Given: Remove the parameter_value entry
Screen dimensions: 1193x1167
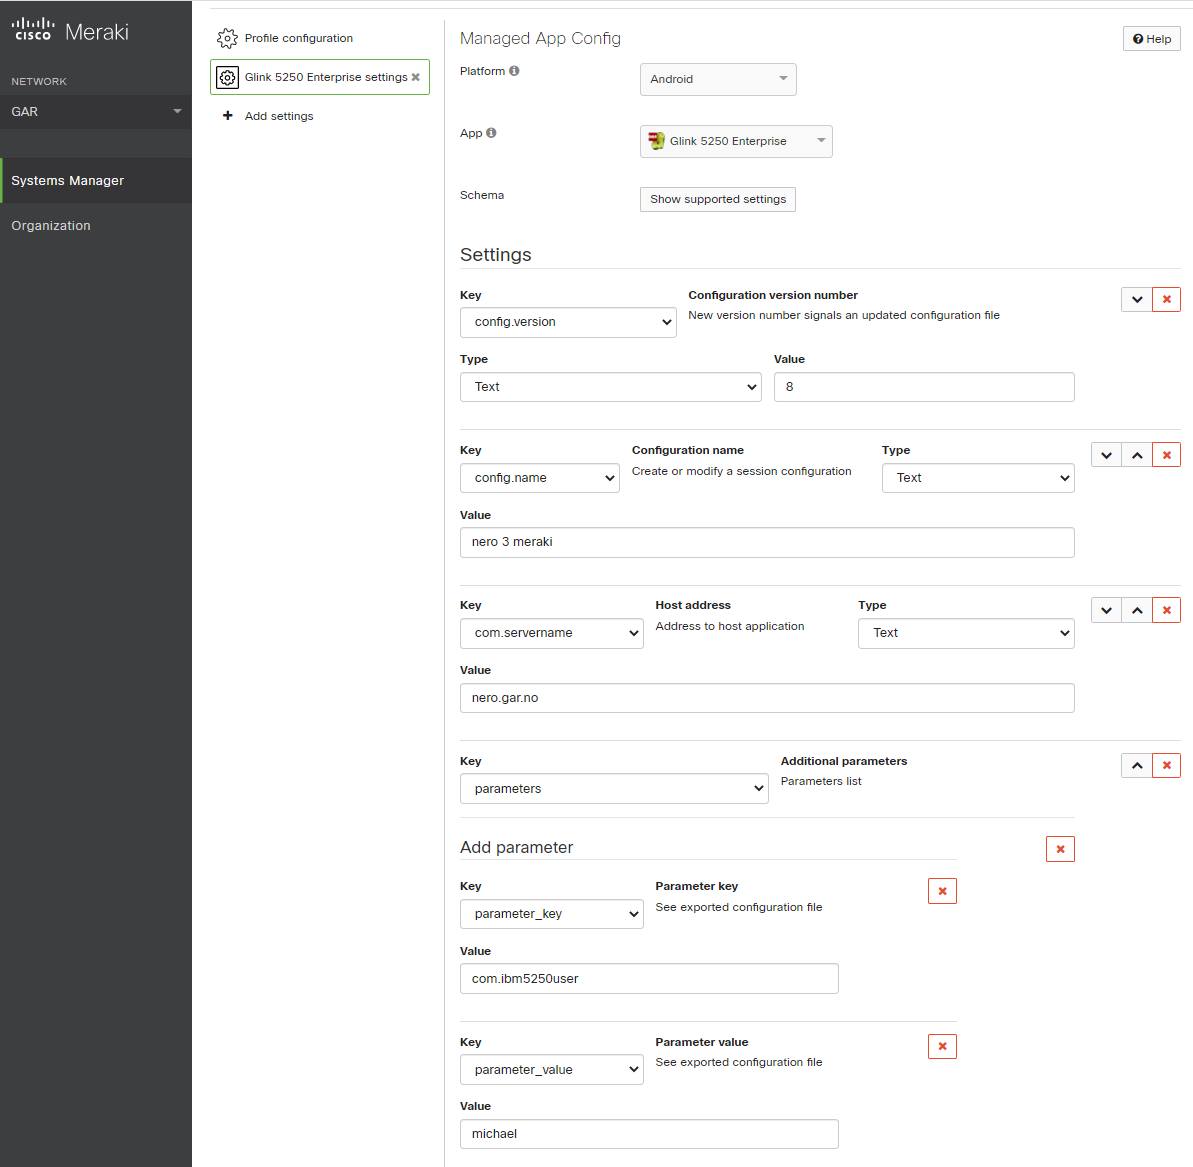Looking at the screenshot, I should click(x=942, y=1047).
